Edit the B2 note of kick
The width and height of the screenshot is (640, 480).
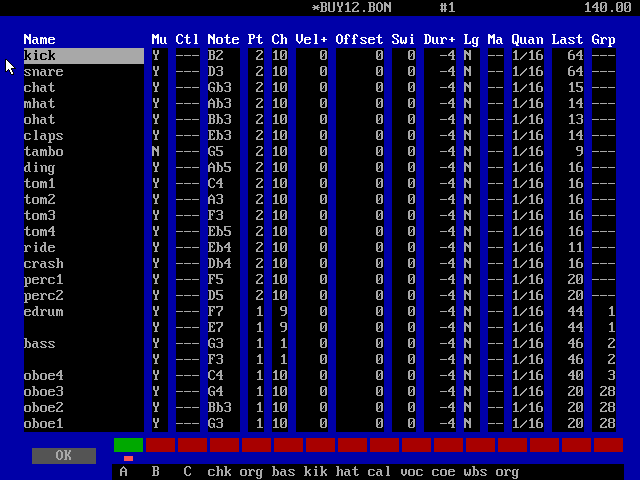click(x=224, y=56)
